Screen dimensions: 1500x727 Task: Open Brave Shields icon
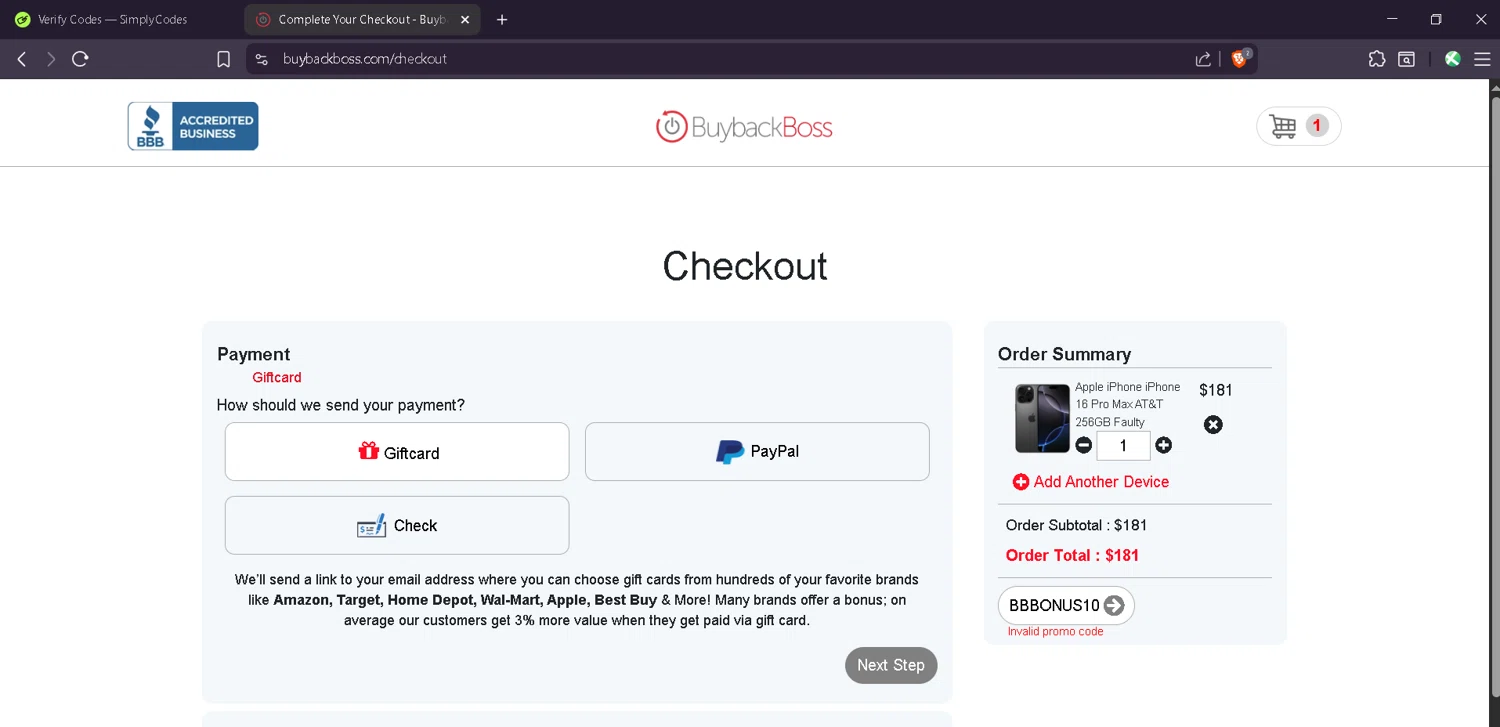1241,58
